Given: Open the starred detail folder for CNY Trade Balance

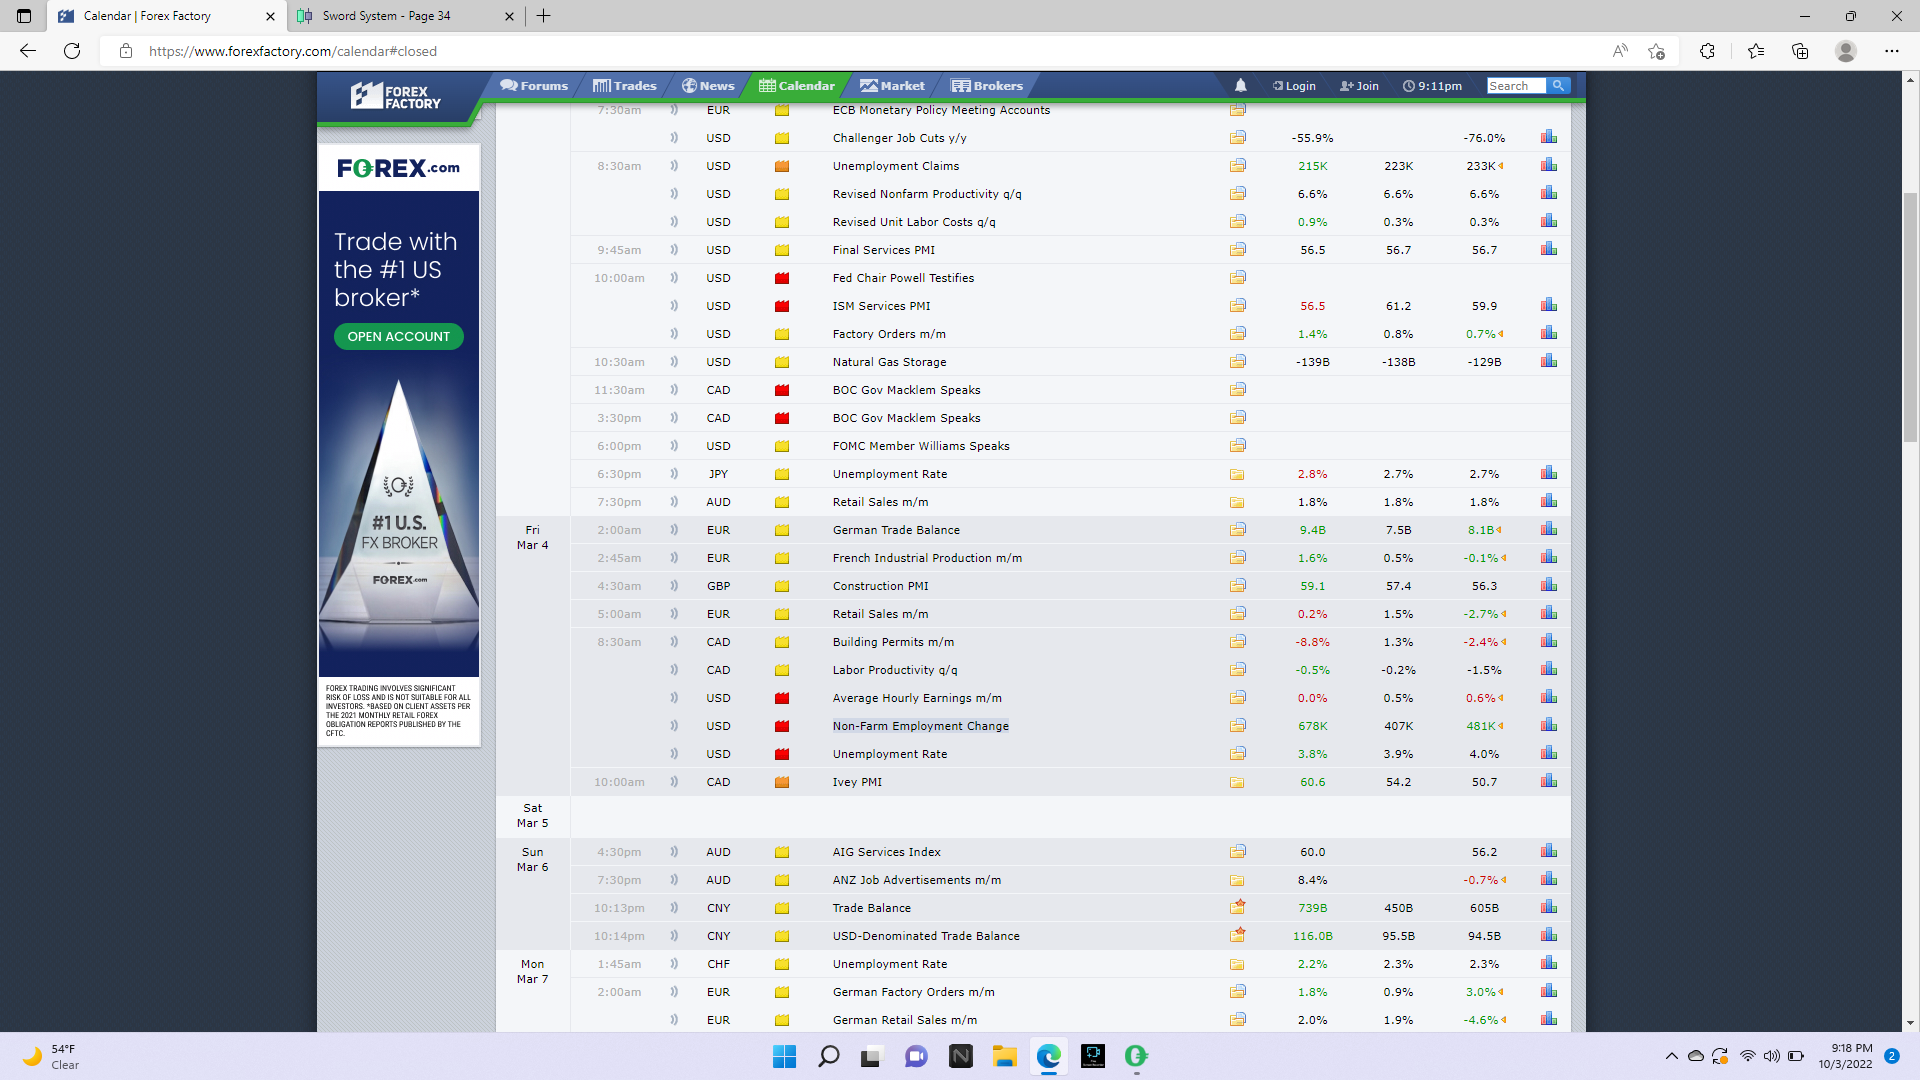Looking at the screenshot, I should (x=1237, y=907).
